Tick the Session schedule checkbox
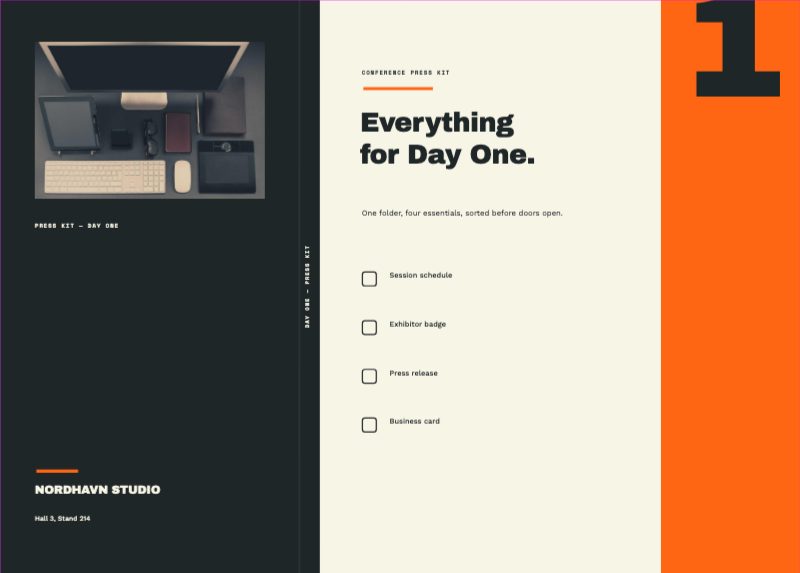The height and width of the screenshot is (573, 800). pyautogui.click(x=369, y=279)
